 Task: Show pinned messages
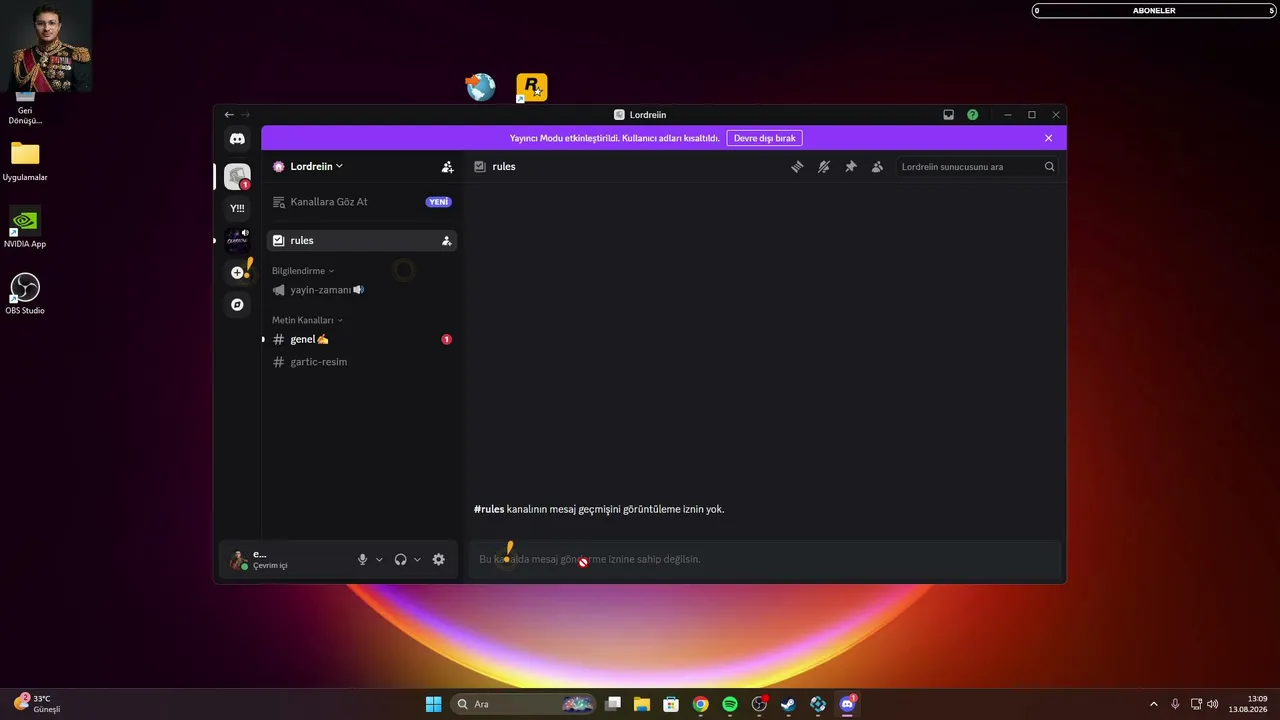click(850, 167)
